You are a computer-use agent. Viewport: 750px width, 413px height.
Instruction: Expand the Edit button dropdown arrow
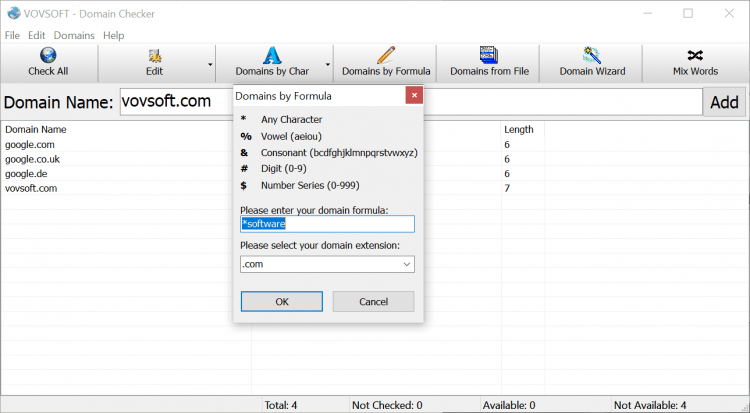[210, 64]
